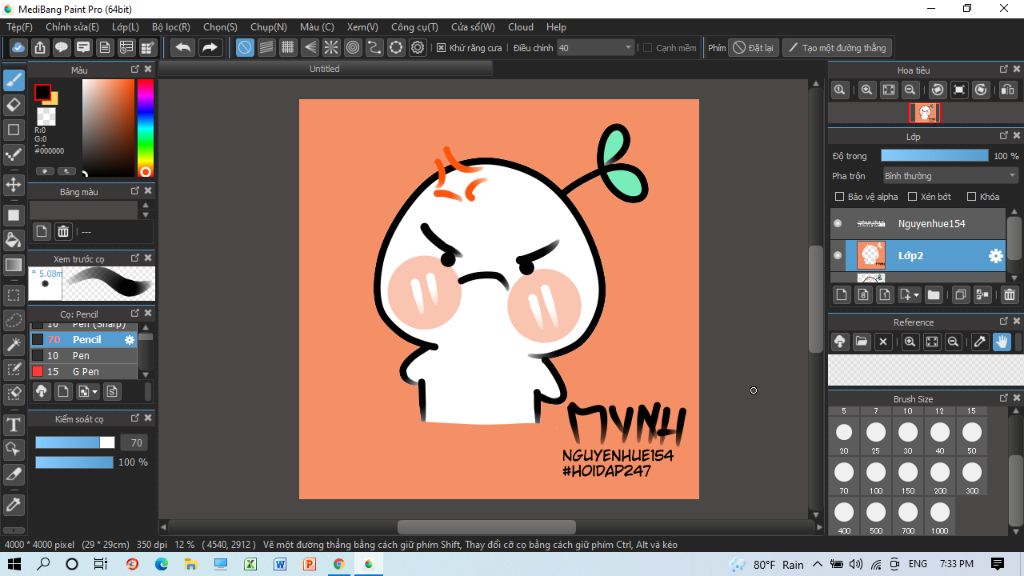Enable the concentric circle snap guide

[x=353, y=48]
